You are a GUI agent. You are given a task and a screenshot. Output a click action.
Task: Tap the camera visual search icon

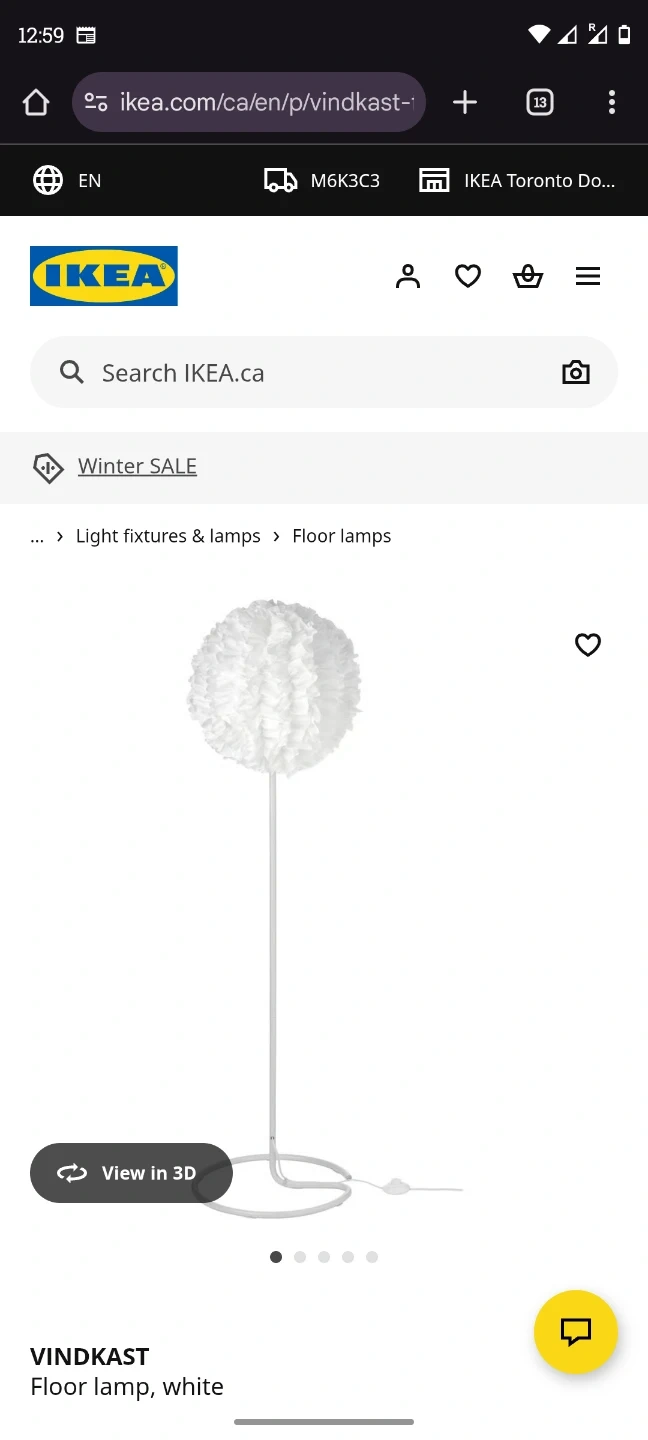click(x=576, y=373)
